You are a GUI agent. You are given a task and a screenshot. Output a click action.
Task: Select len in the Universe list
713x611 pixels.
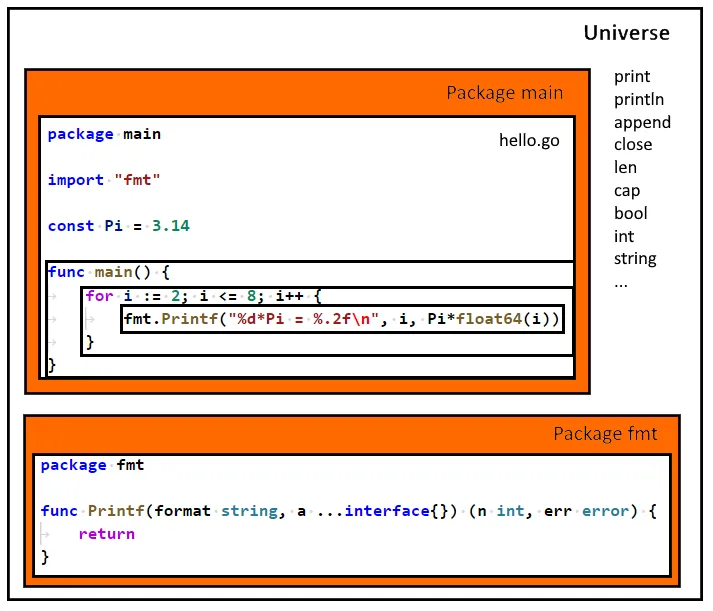[x=625, y=167]
